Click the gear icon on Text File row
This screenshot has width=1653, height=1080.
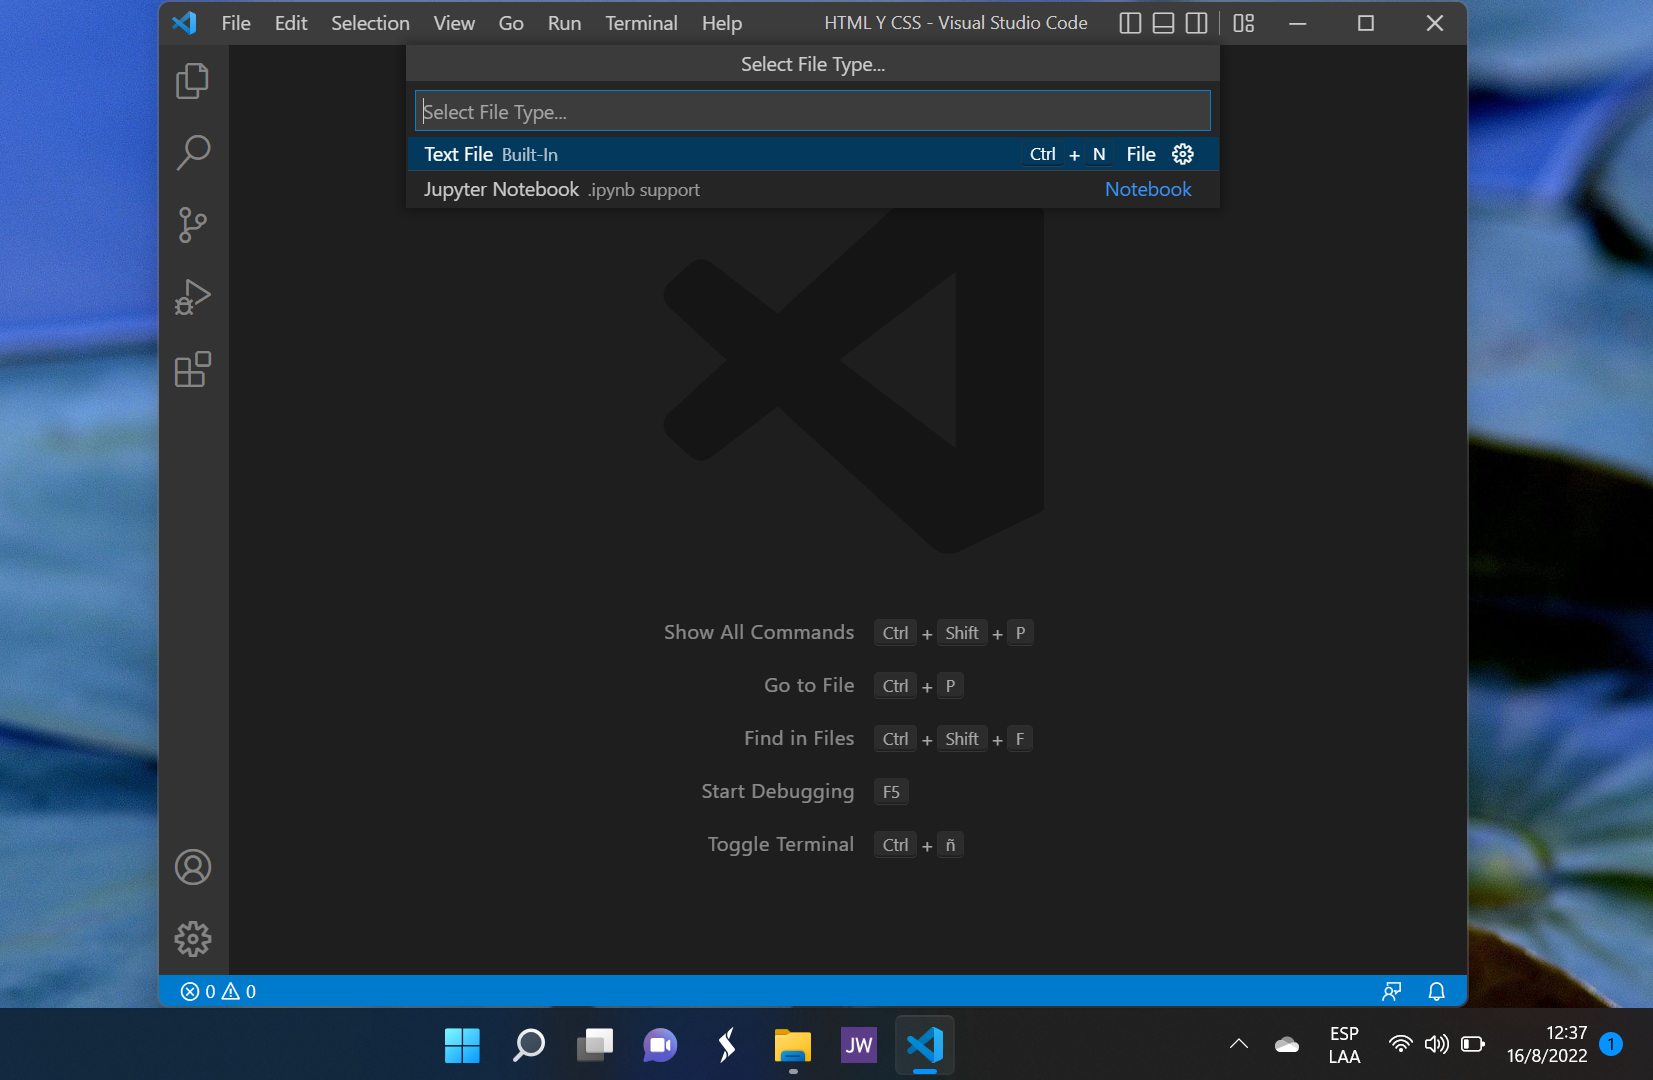pyautogui.click(x=1183, y=154)
